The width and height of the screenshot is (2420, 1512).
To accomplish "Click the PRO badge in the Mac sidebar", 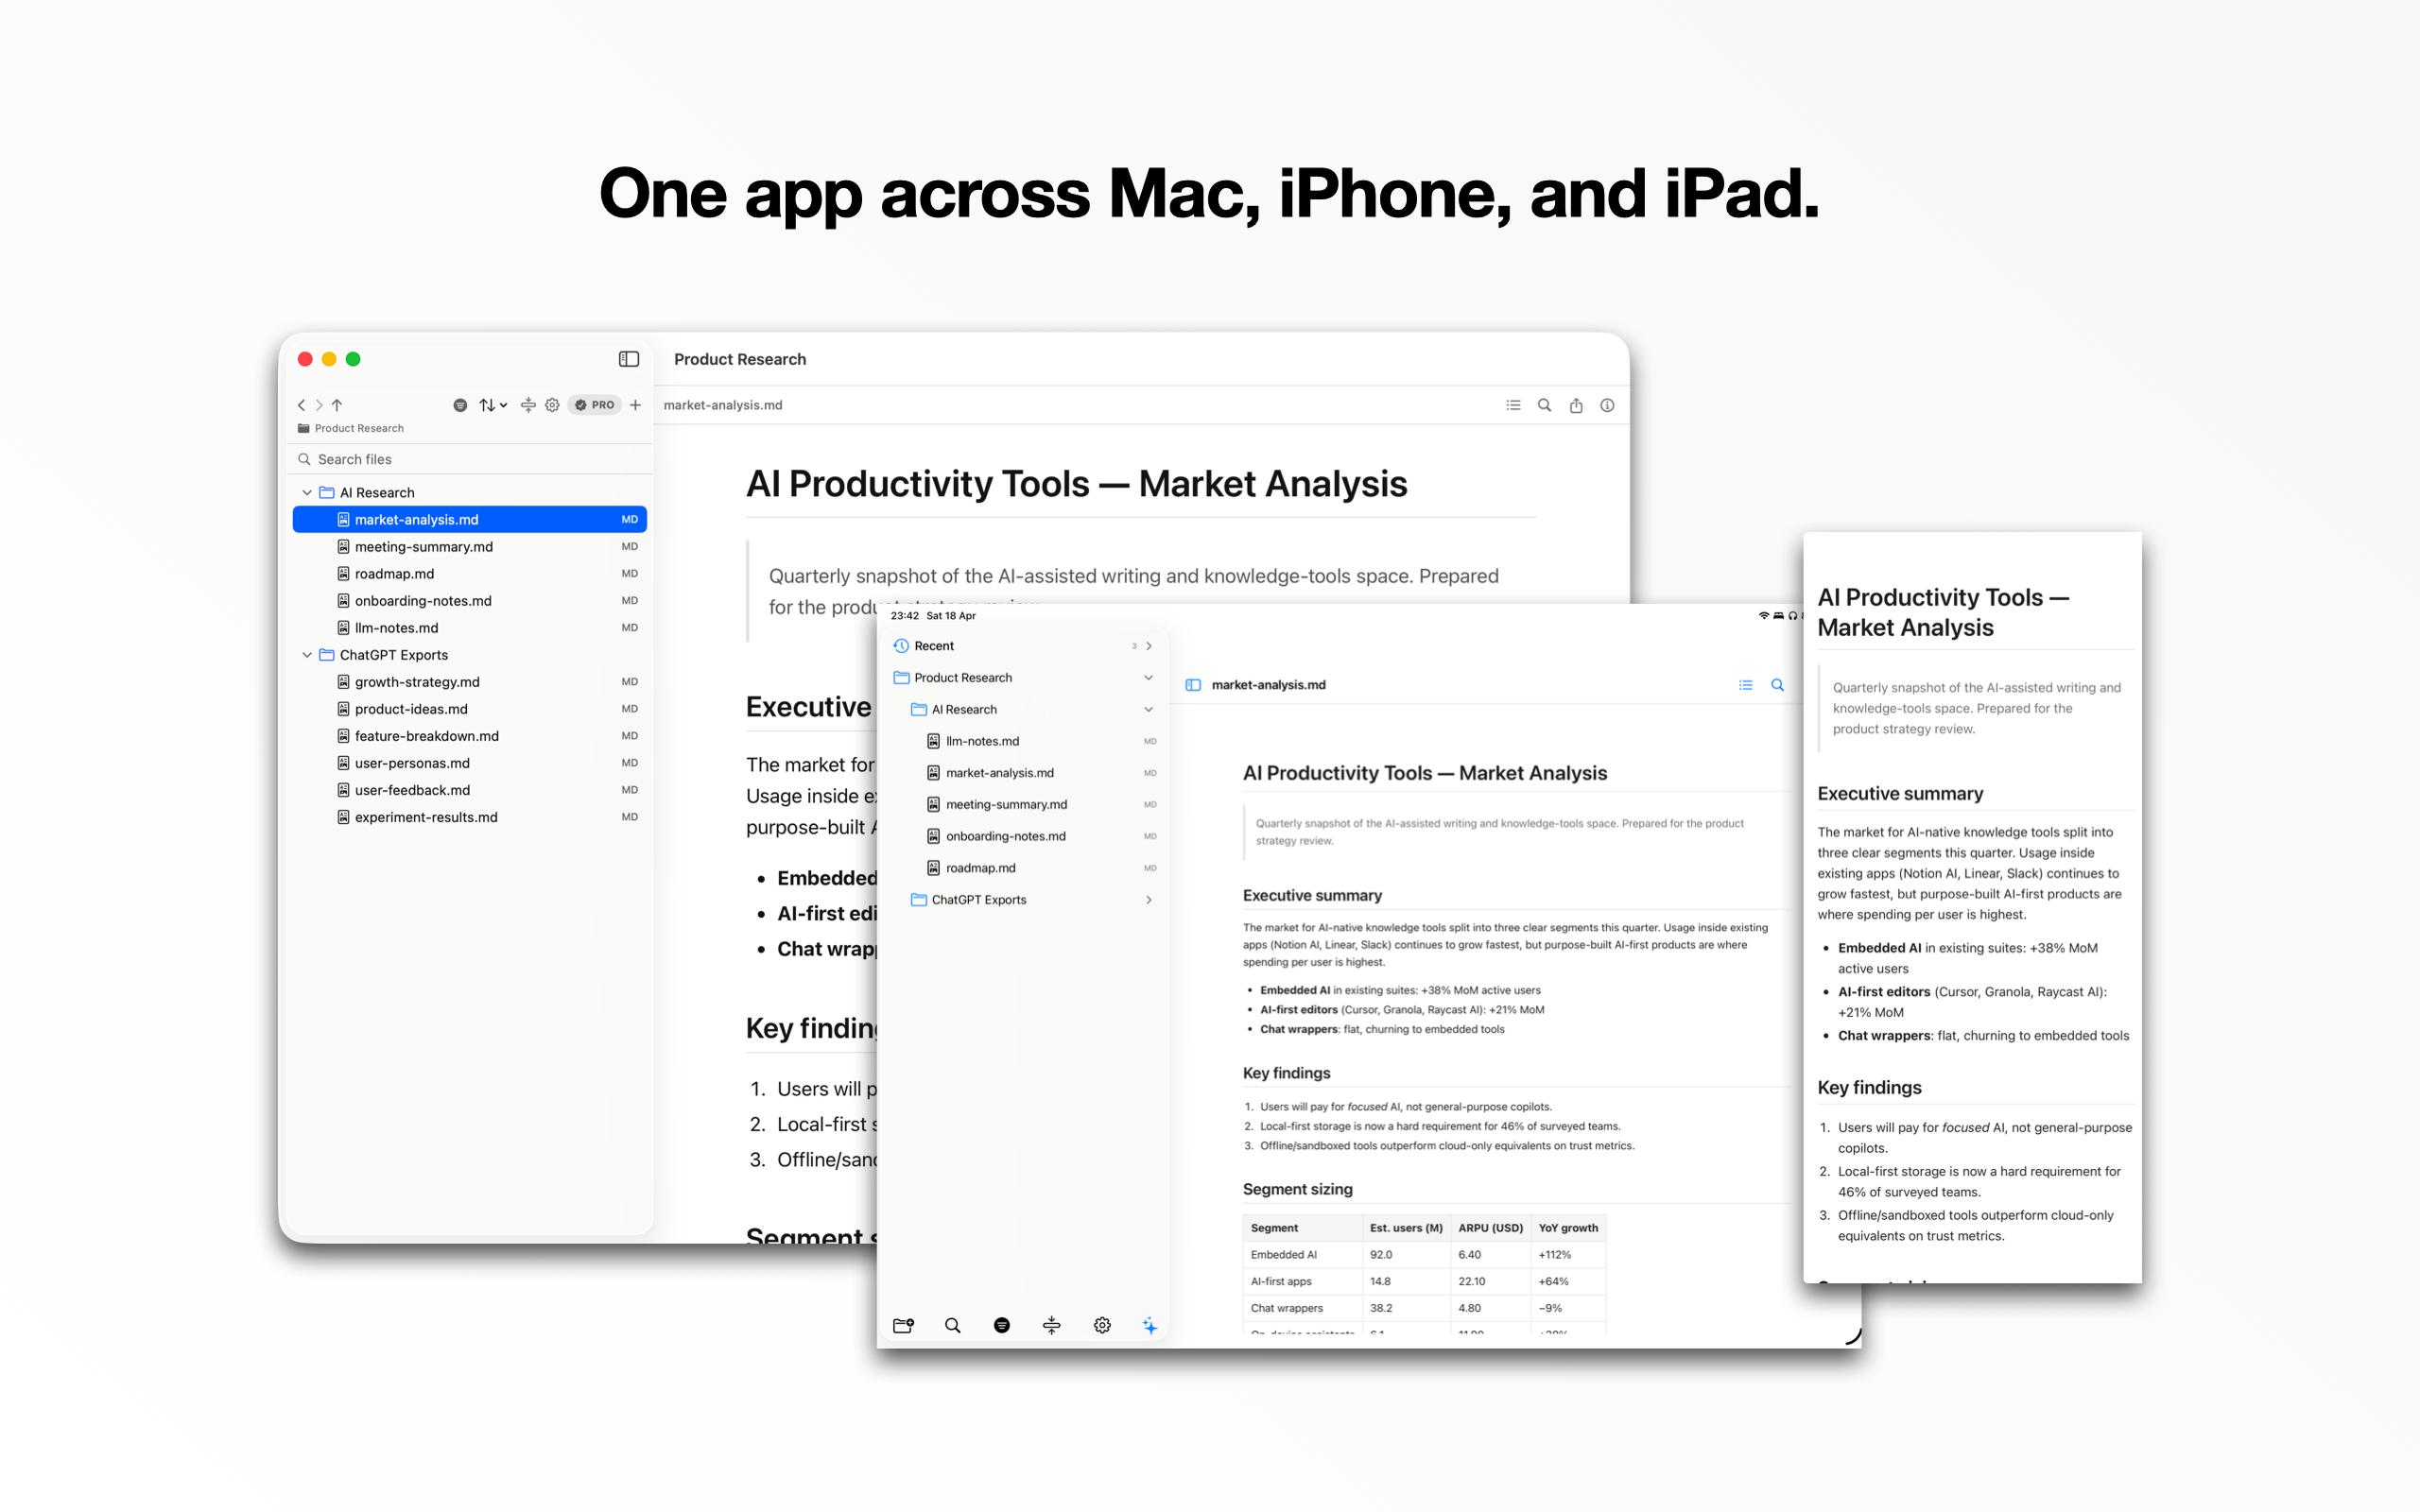I will tap(595, 405).
